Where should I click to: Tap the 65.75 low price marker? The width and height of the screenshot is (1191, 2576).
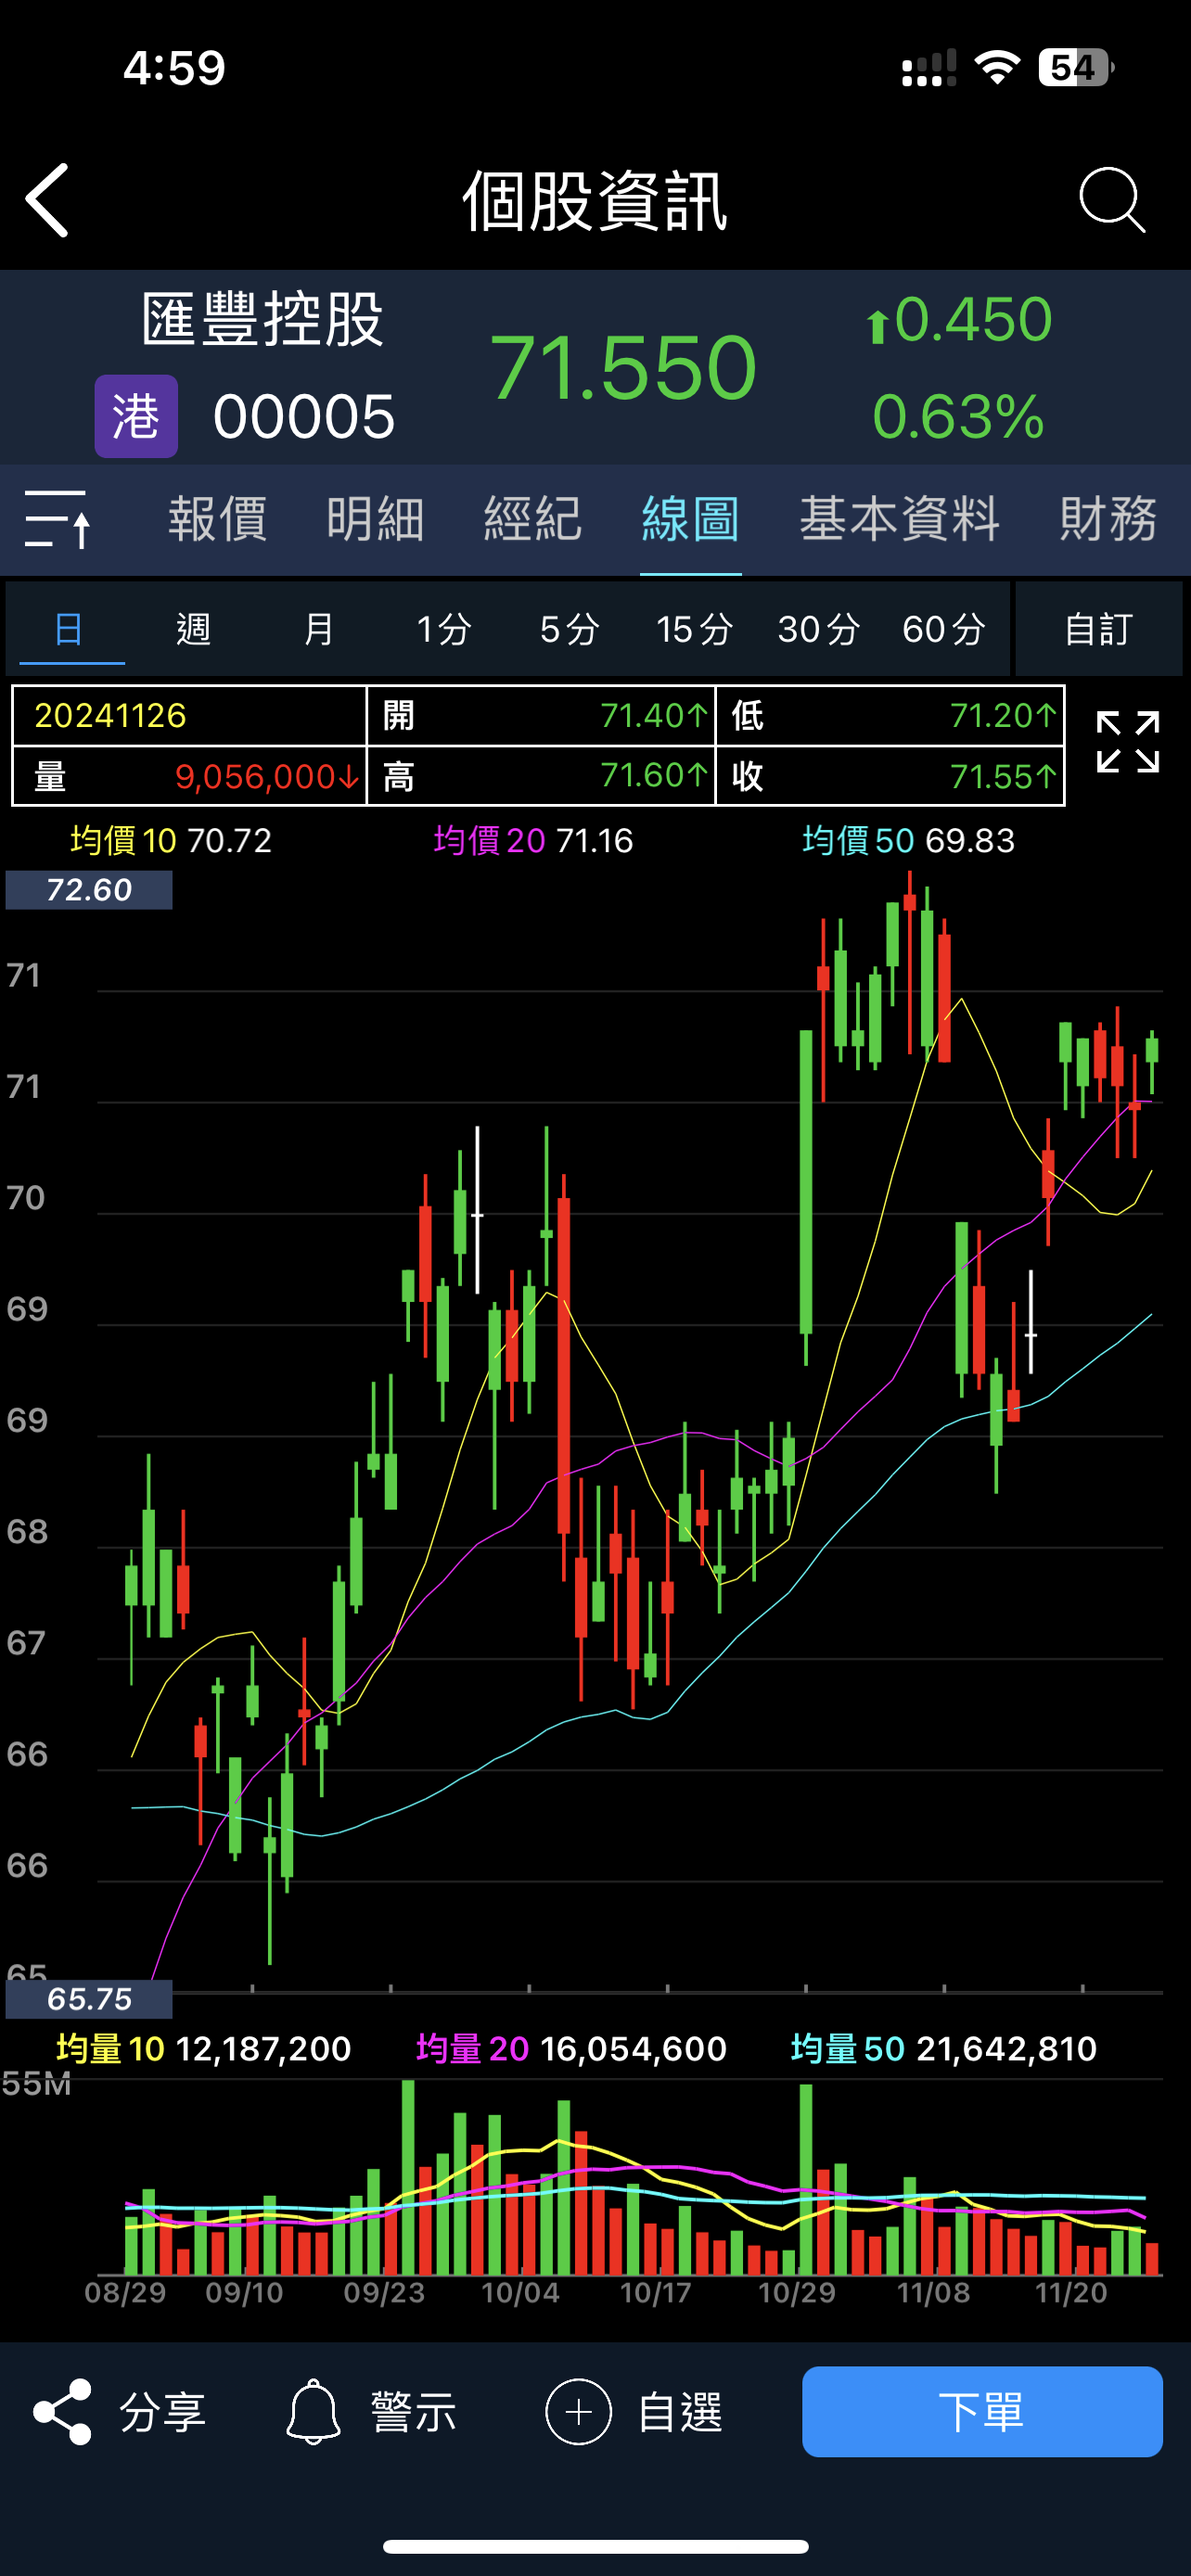pos(89,1999)
